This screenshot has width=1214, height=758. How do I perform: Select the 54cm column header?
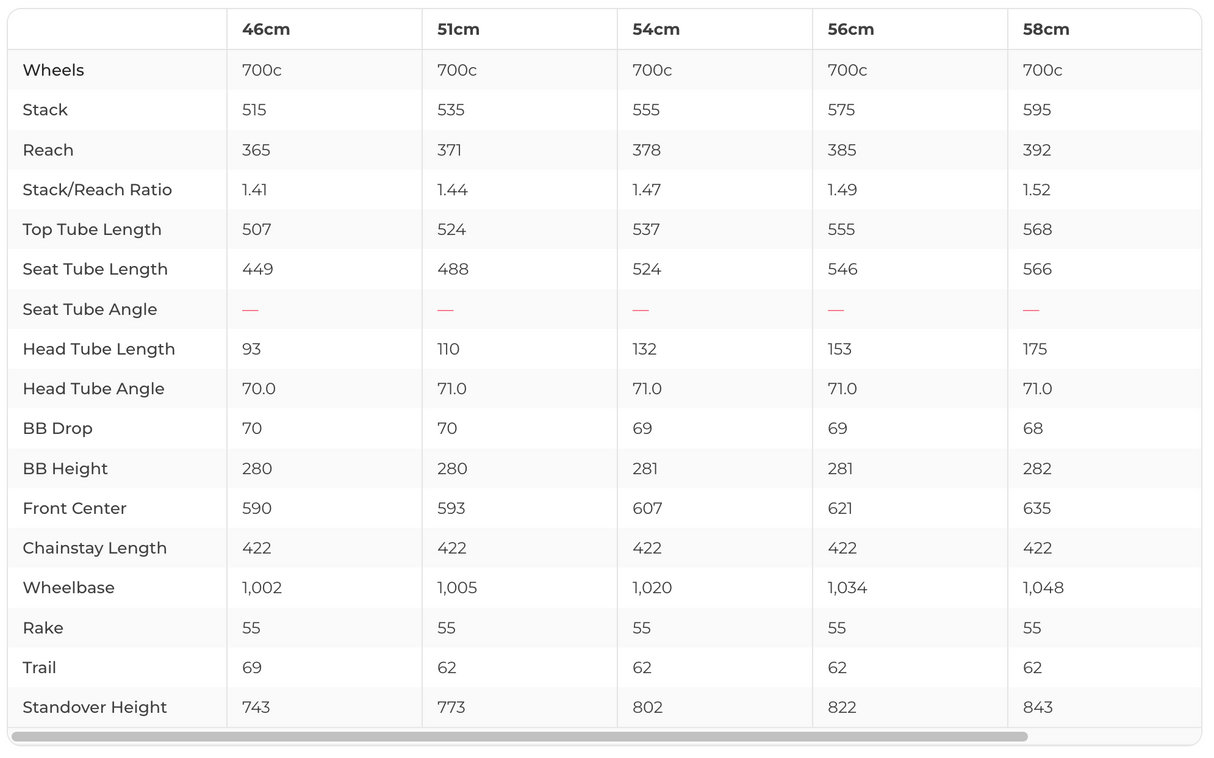pyautogui.click(x=656, y=30)
